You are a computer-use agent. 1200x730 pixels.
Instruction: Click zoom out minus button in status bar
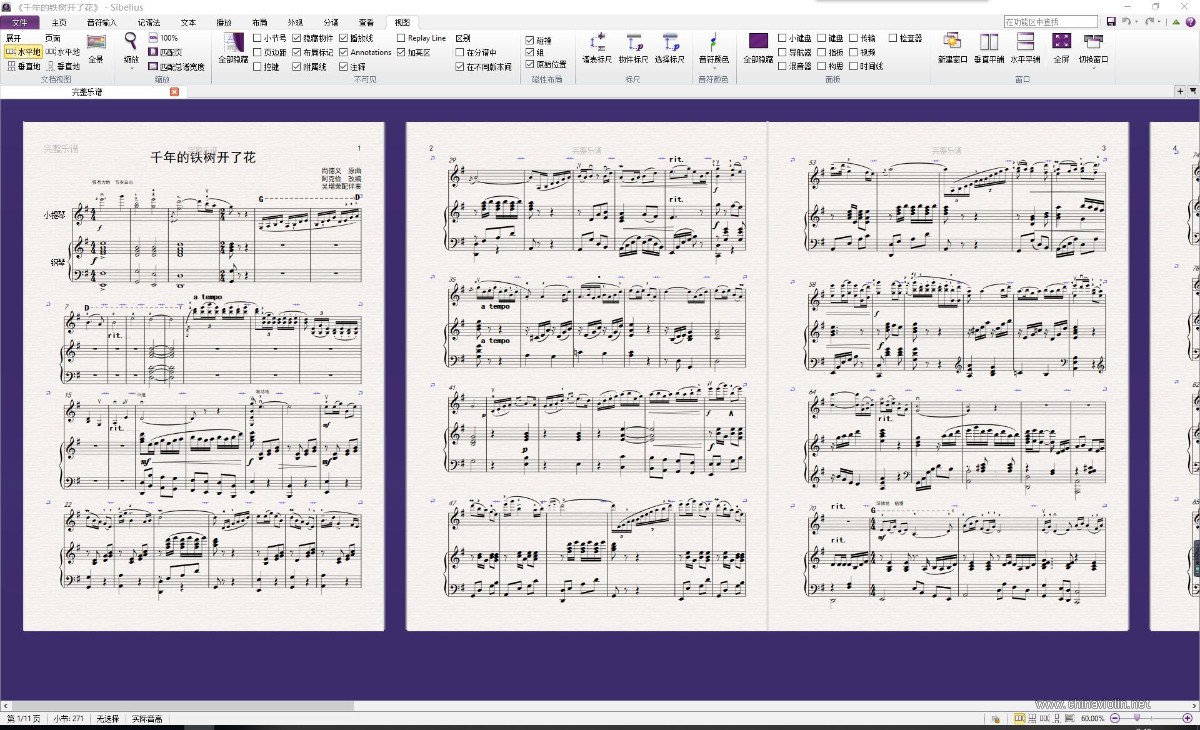pyautogui.click(x=1115, y=718)
